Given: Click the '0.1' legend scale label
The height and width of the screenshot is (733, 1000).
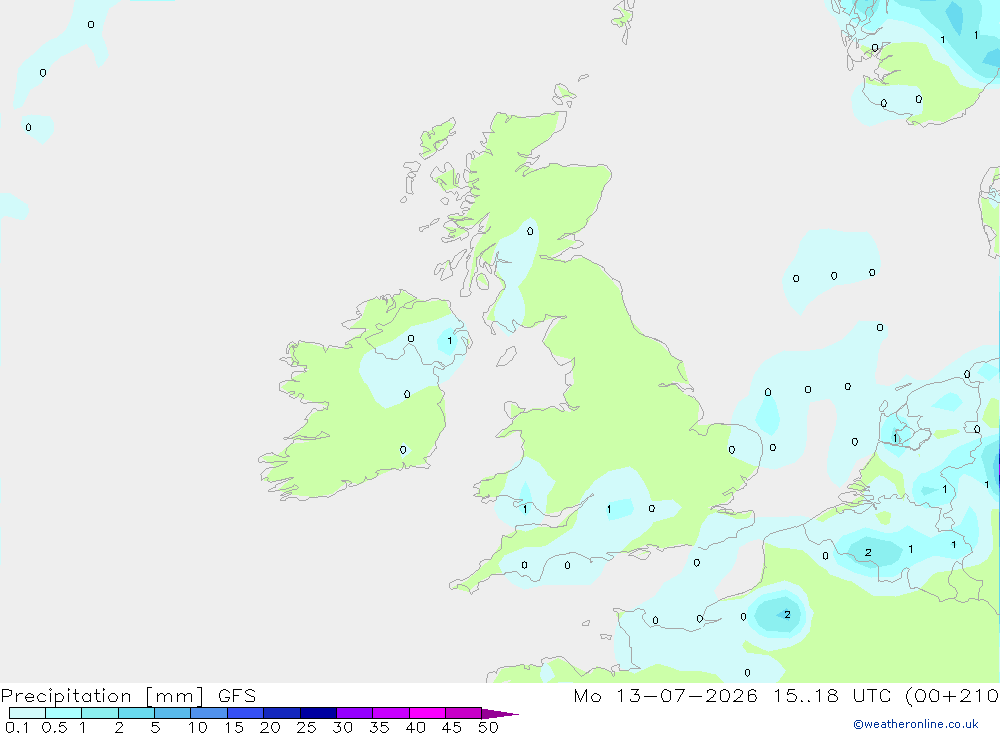Looking at the screenshot, I should coord(17,727).
